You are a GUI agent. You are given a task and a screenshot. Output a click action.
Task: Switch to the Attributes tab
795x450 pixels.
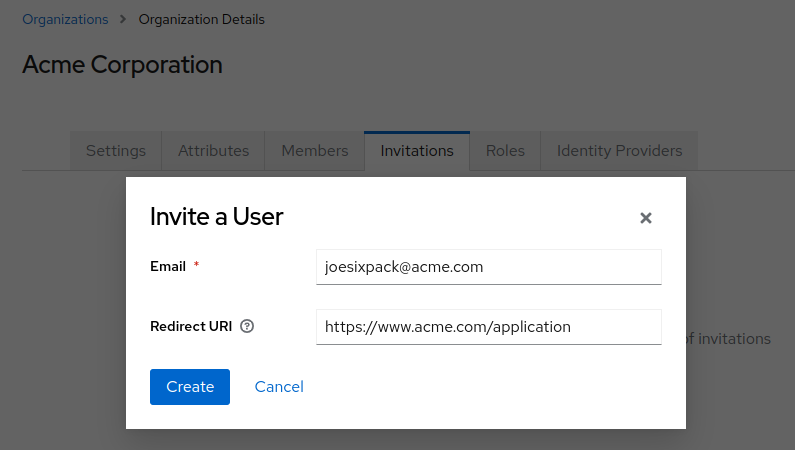(213, 151)
